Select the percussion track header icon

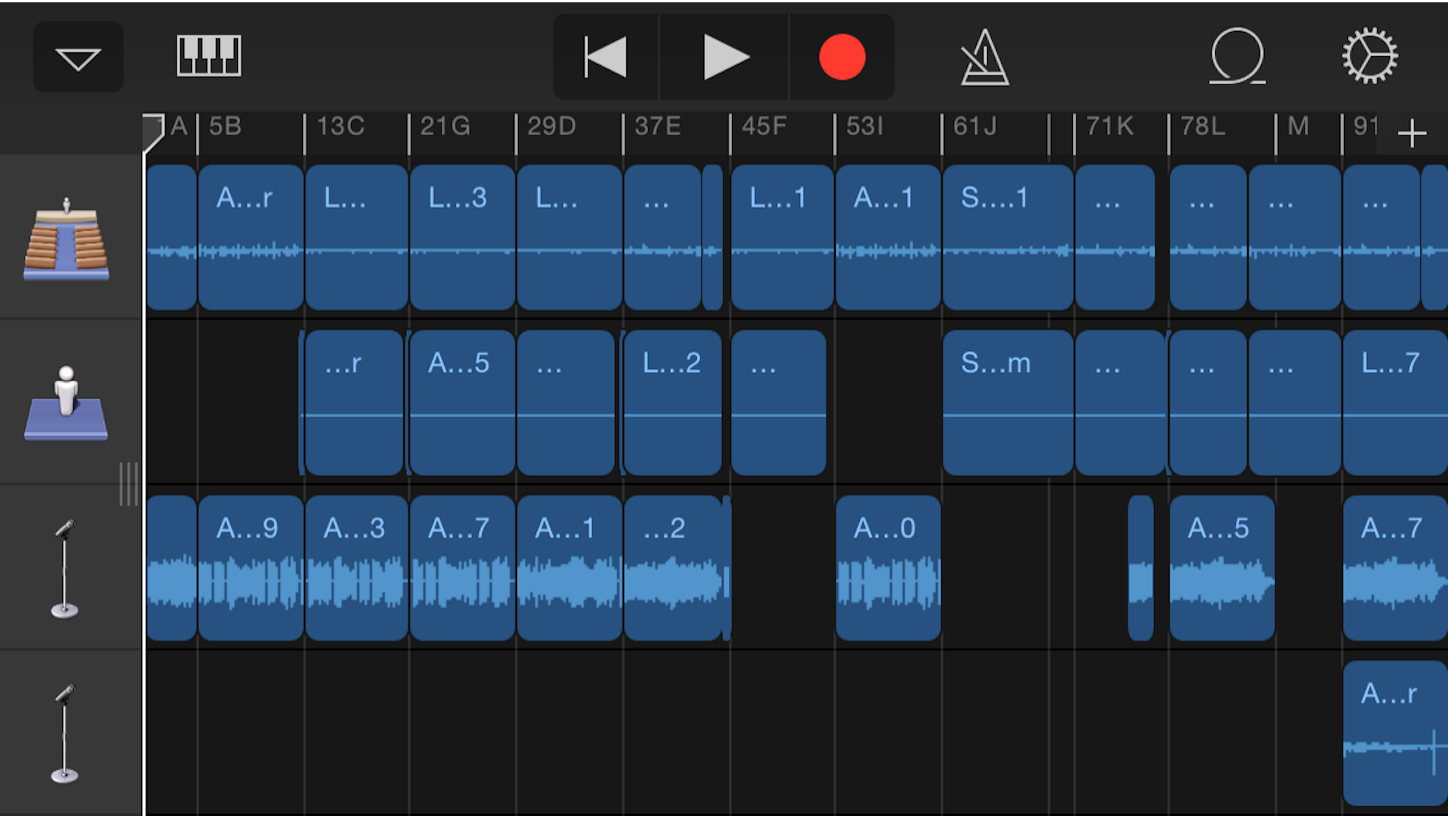[66, 238]
